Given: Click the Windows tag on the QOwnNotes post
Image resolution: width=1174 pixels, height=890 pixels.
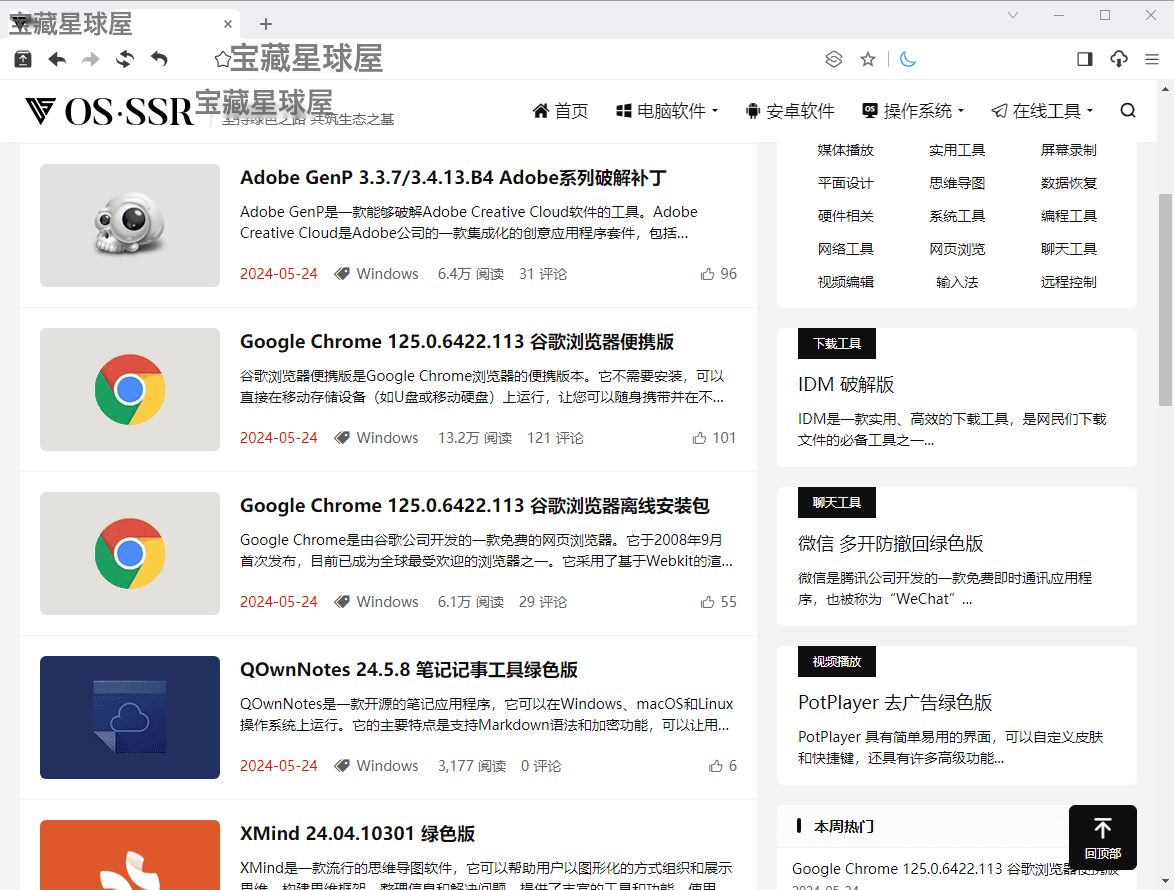Looking at the screenshot, I should click(387, 766).
